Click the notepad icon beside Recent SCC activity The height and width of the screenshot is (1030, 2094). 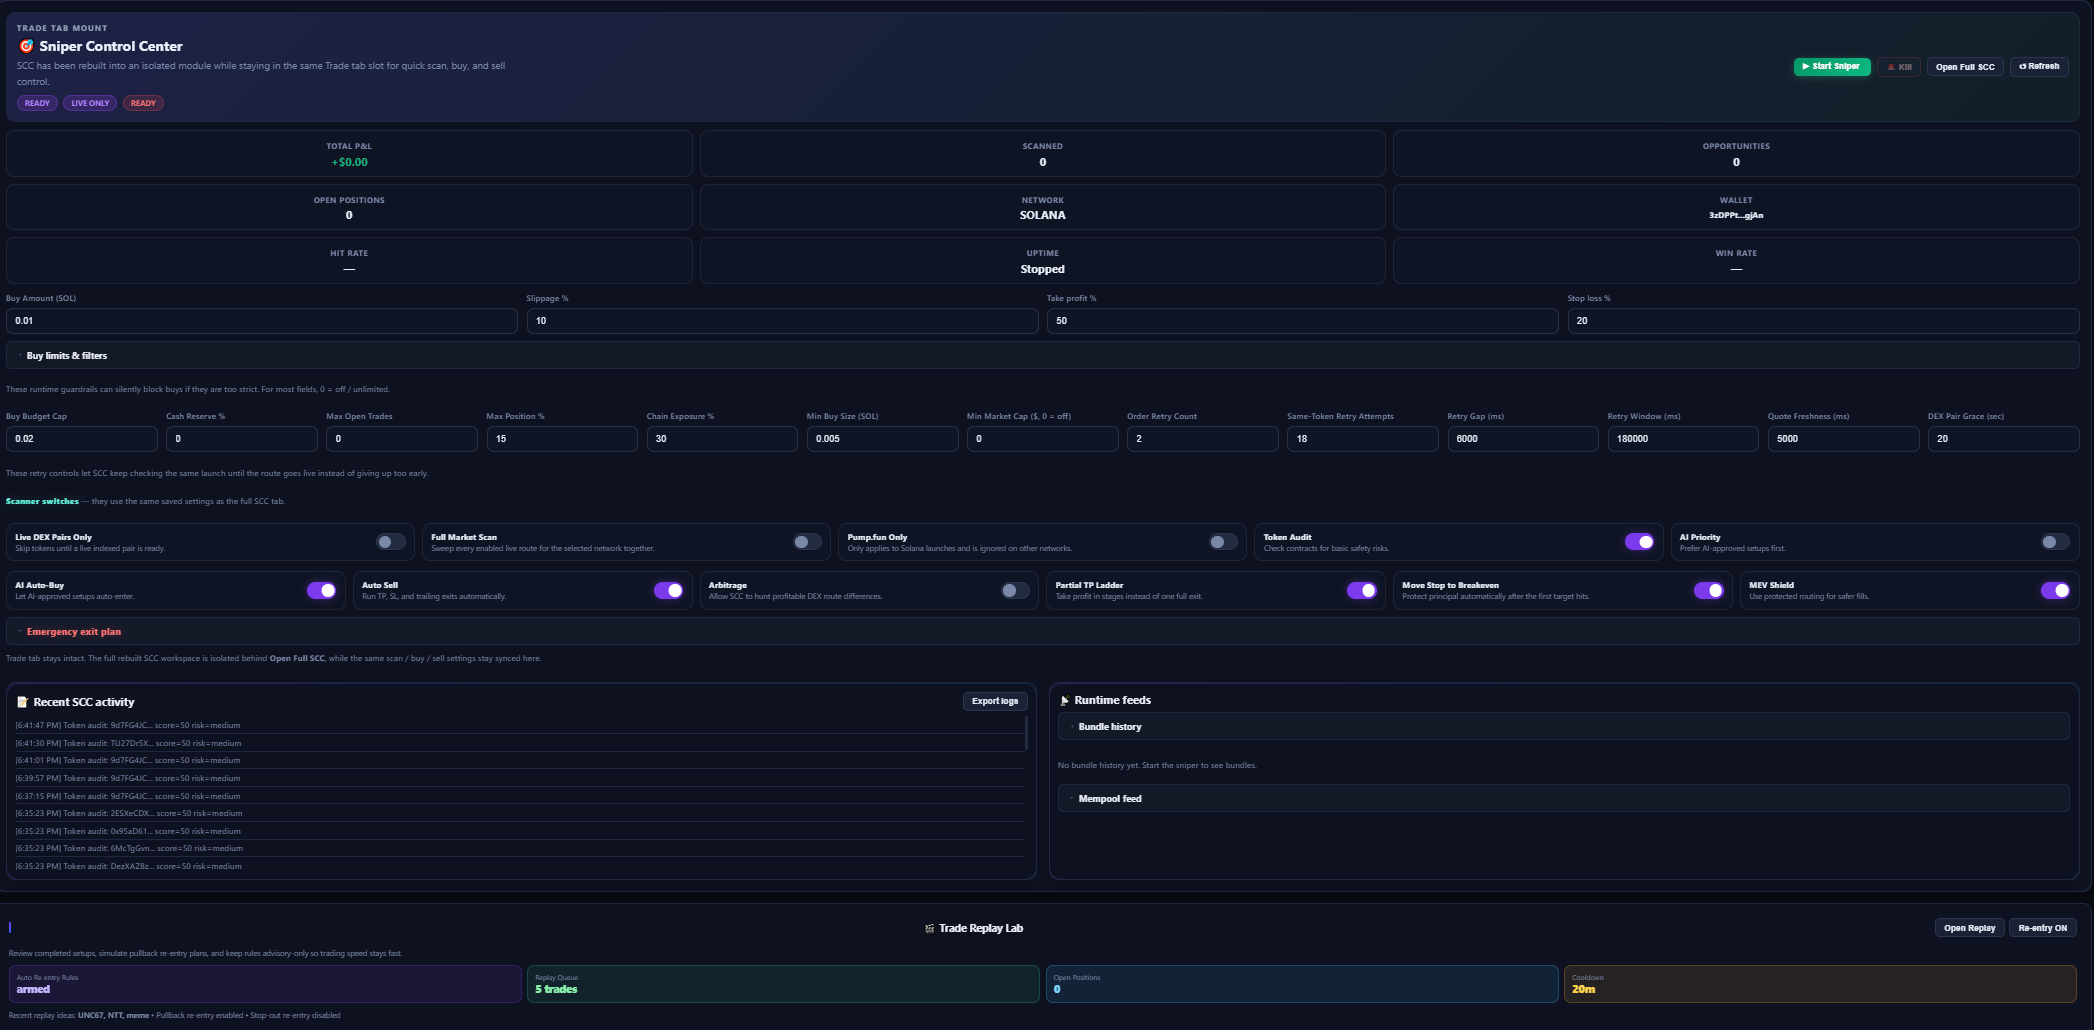click(x=24, y=702)
